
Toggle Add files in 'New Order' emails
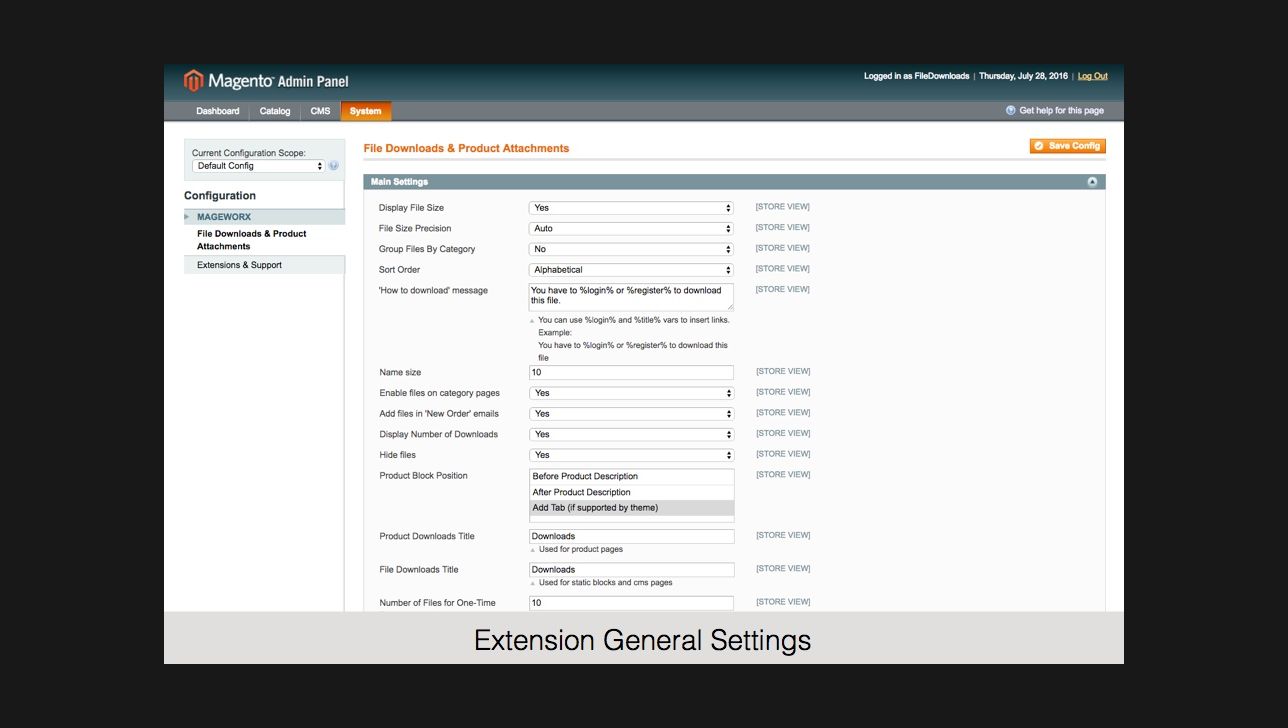[x=631, y=413]
